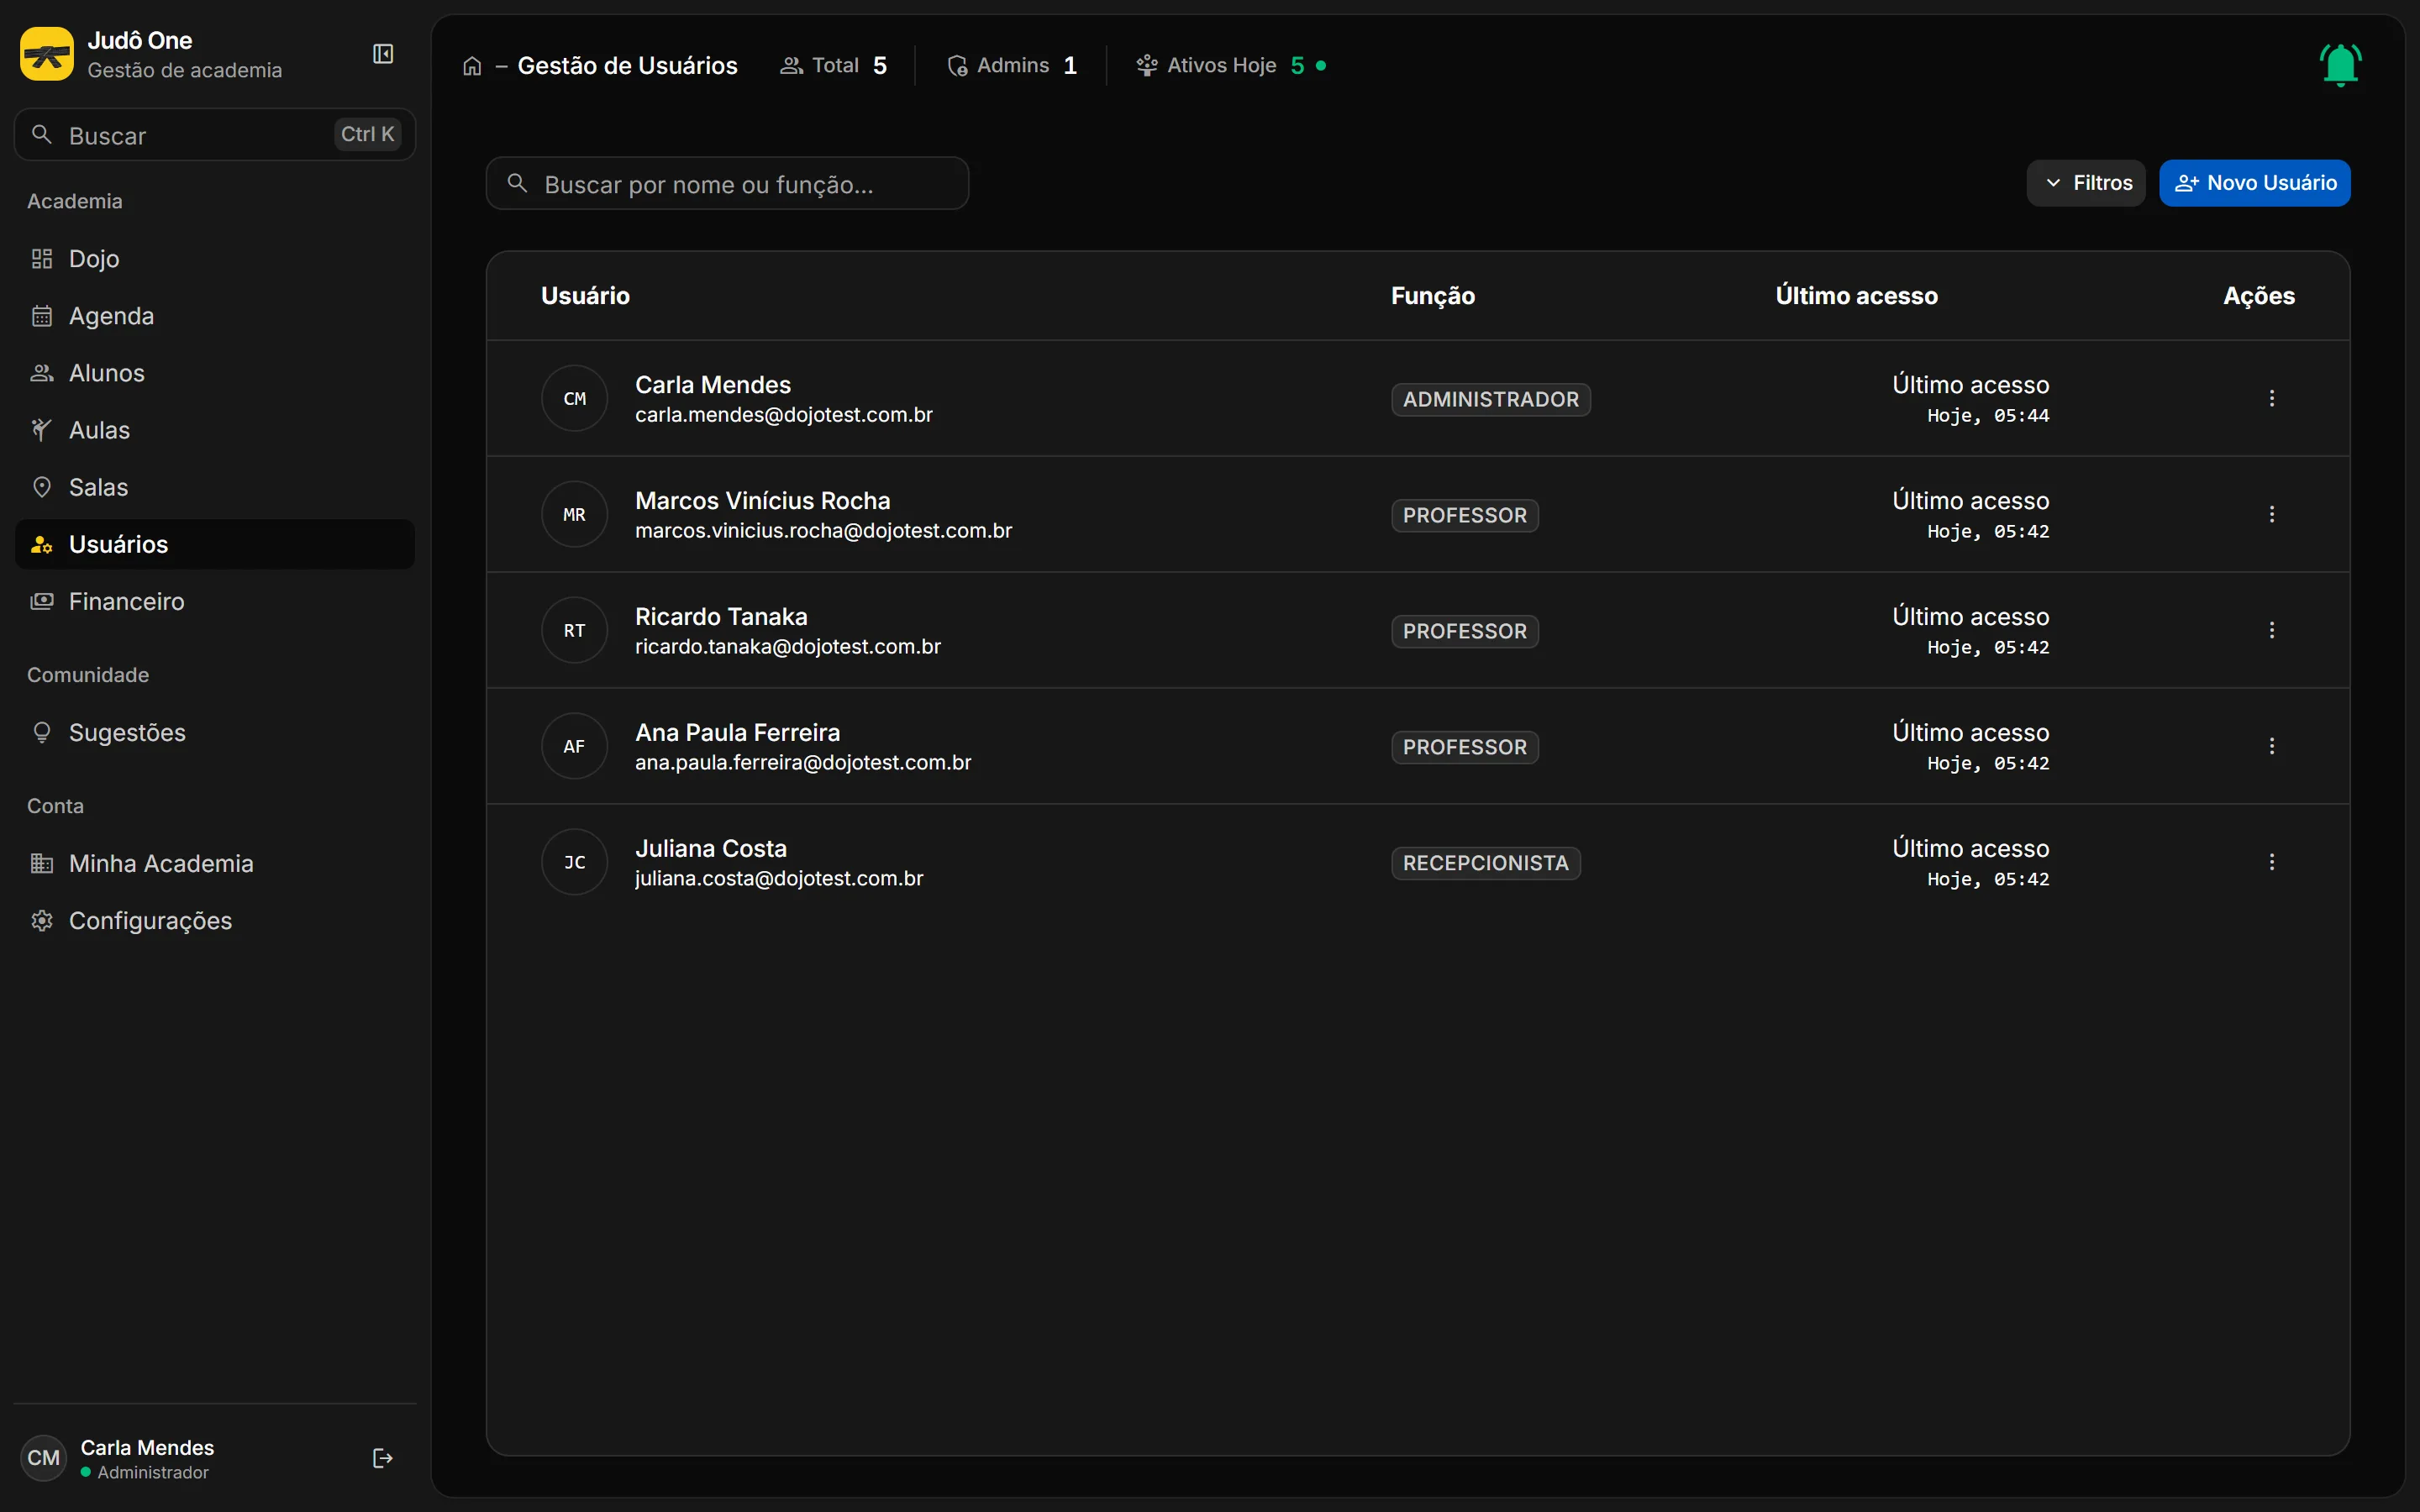
Task: Select Usuários in the sidebar
Action: click(x=215, y=544)
